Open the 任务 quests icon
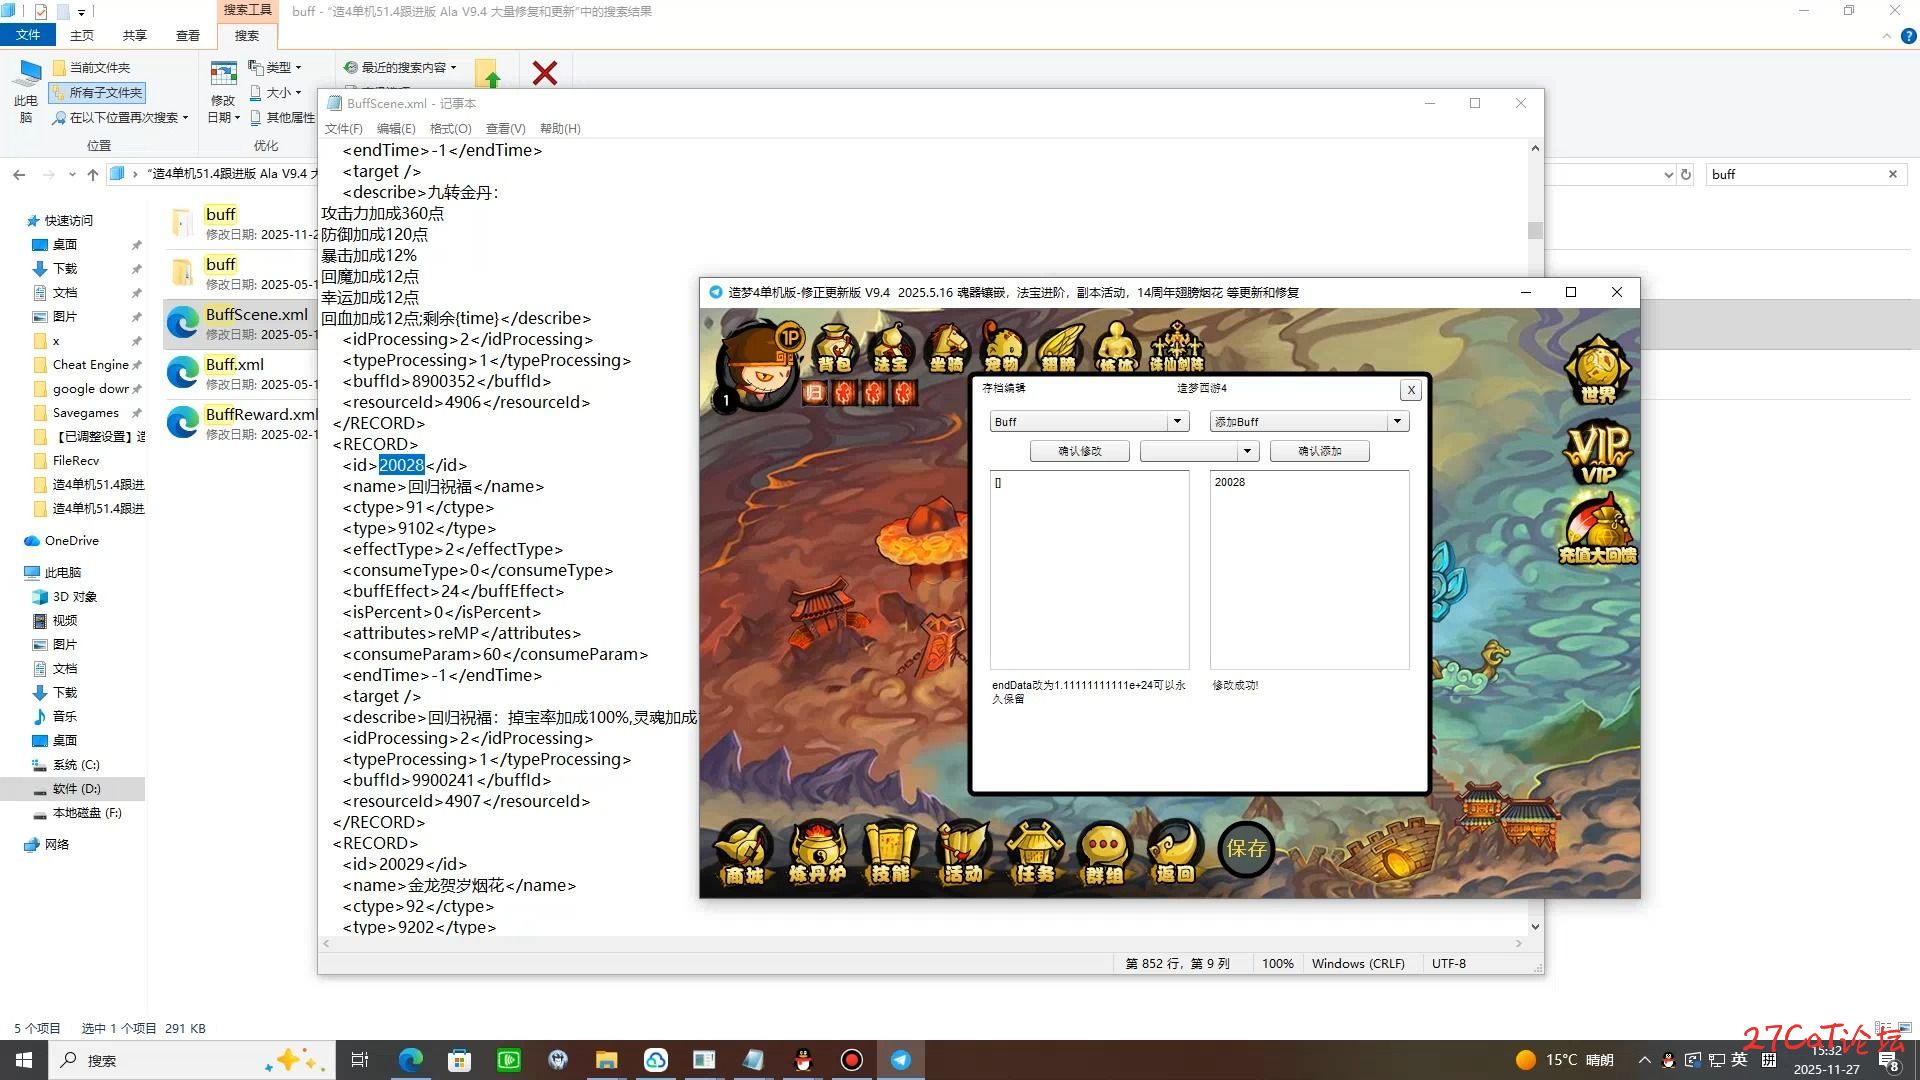The width and height of the screenshot is (1920, 1080). click(x=1034, y=852)
